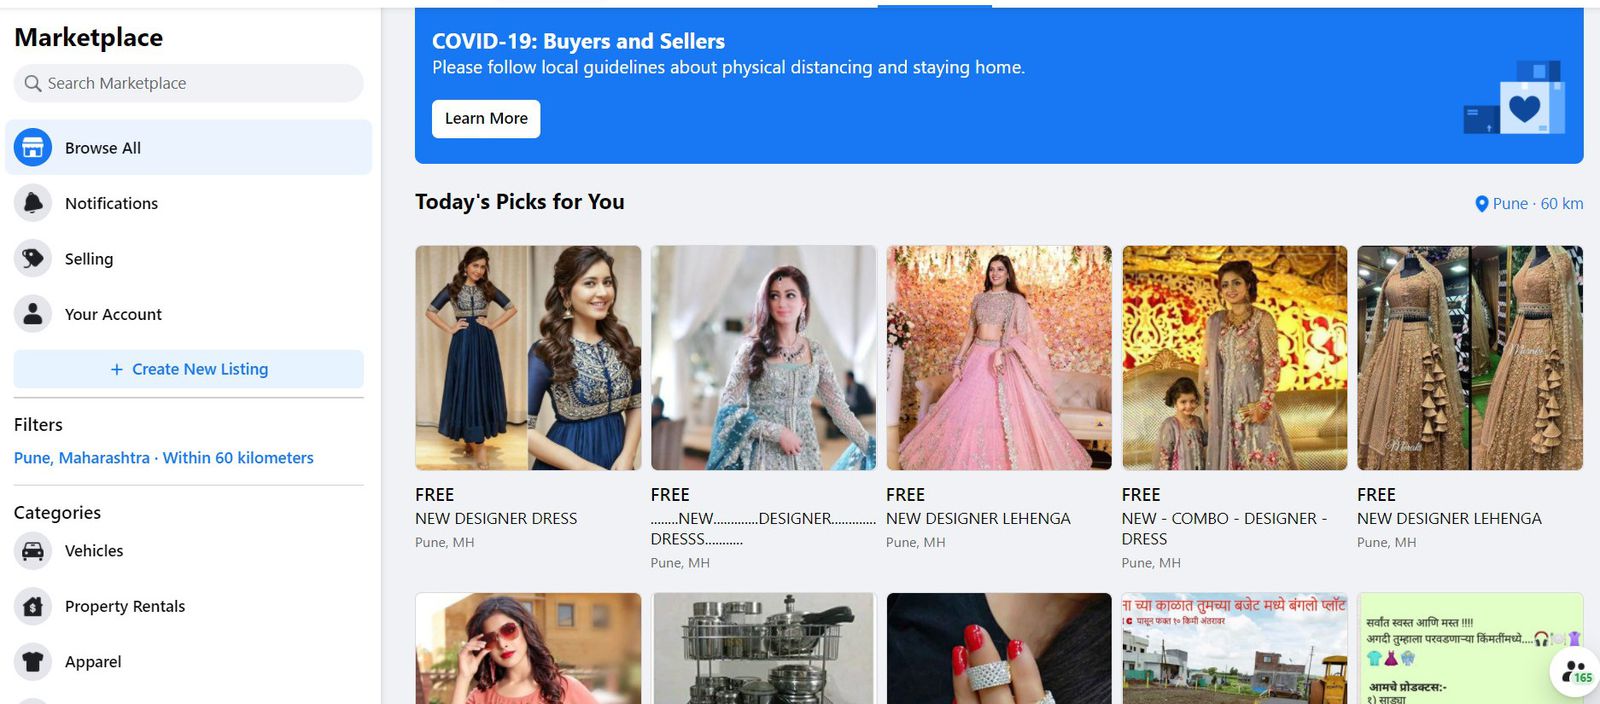The image size is (1600, 704).
Task: Open the pink lehenga listing photo
Action: tap(999, 358)
